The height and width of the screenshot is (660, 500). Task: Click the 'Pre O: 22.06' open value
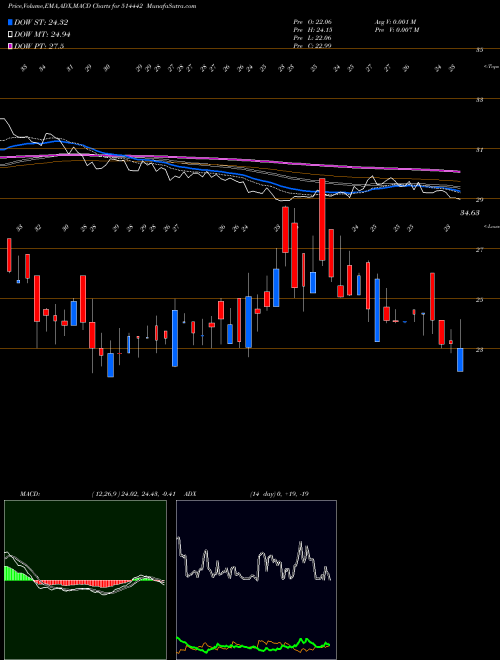[313, 22]
